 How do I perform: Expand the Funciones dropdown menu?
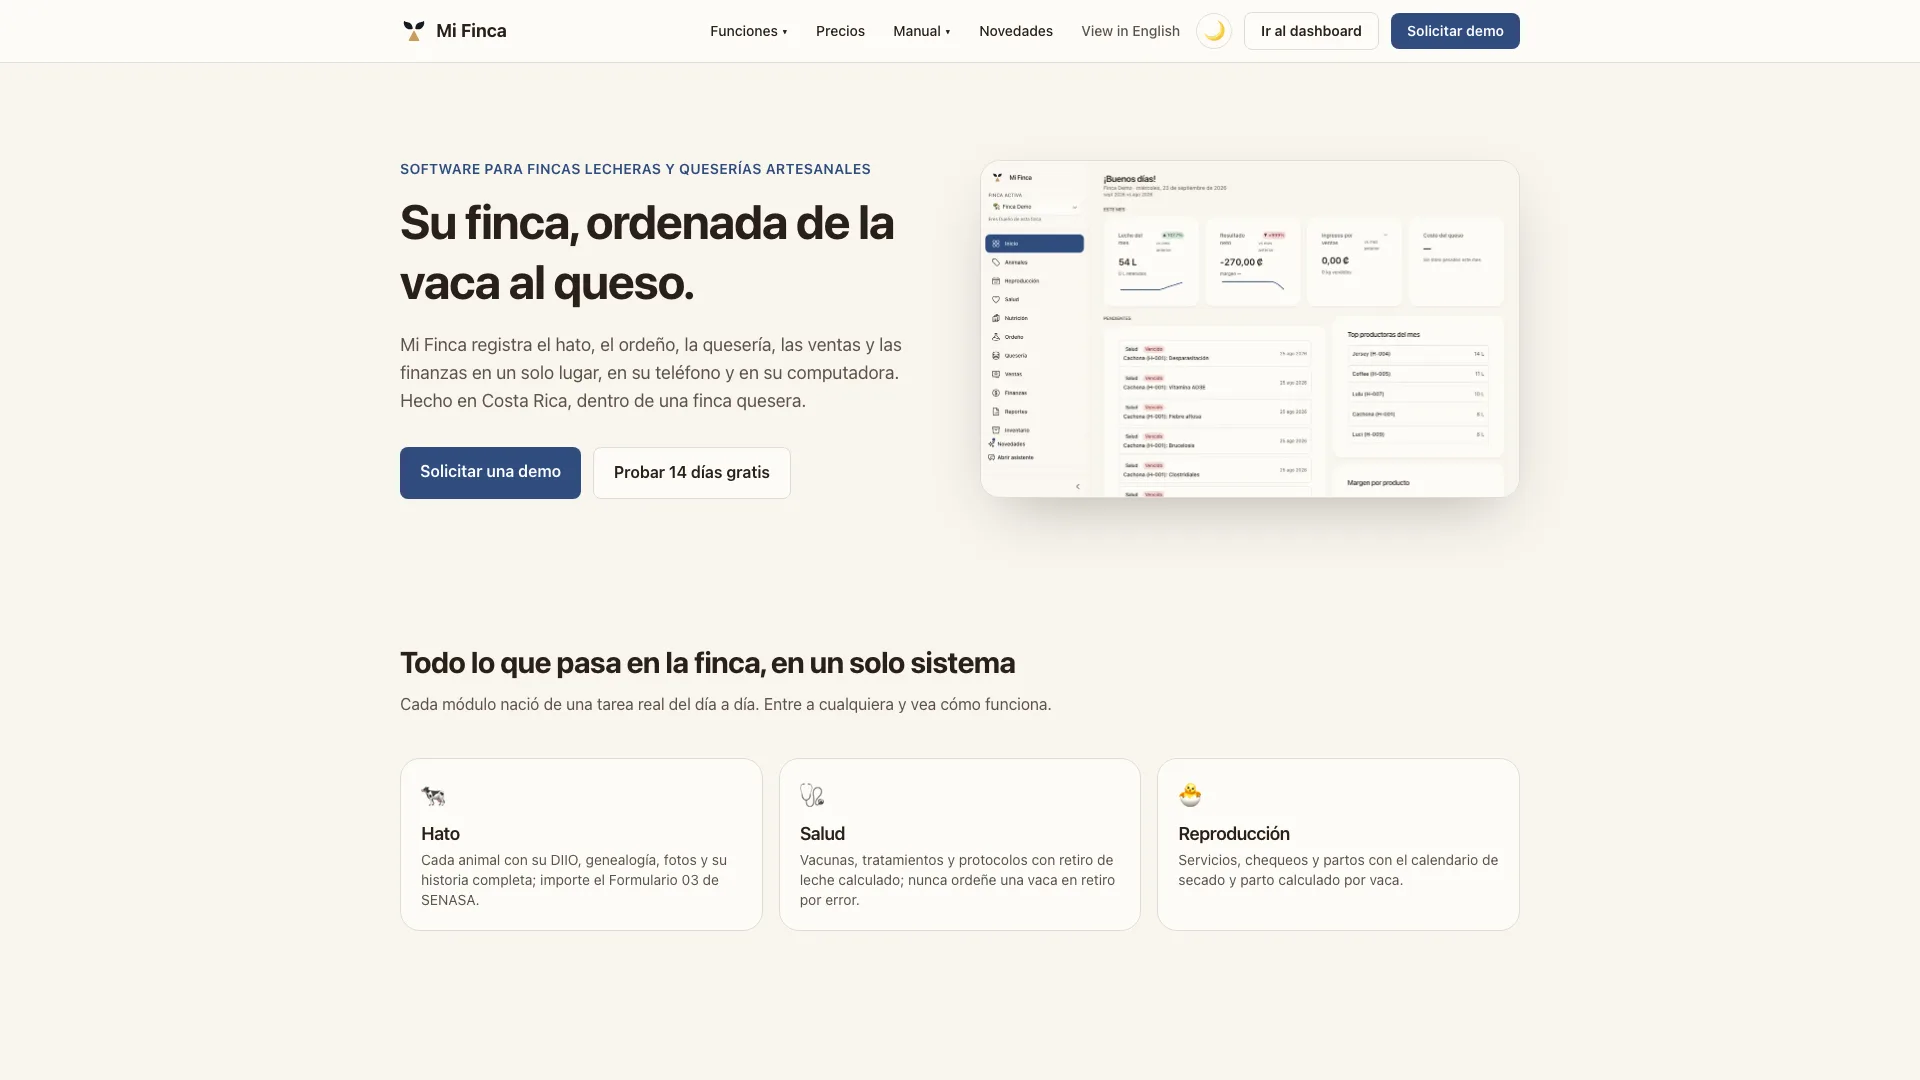pyautogui.click(x=749, y=31)
